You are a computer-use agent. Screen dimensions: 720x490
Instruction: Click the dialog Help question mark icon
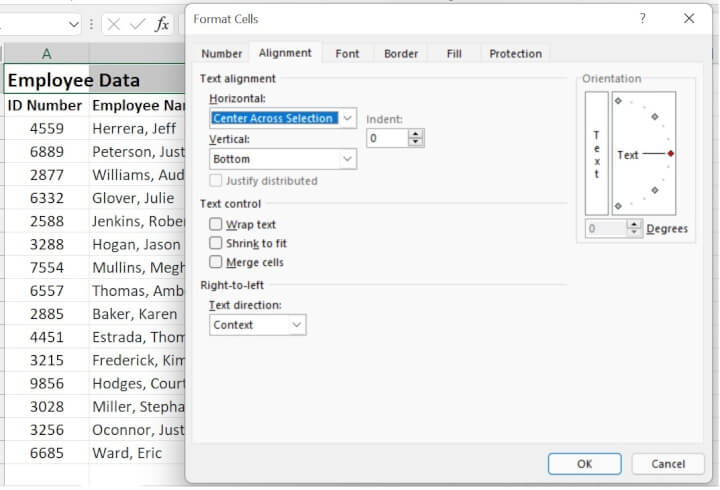[642, 18]
